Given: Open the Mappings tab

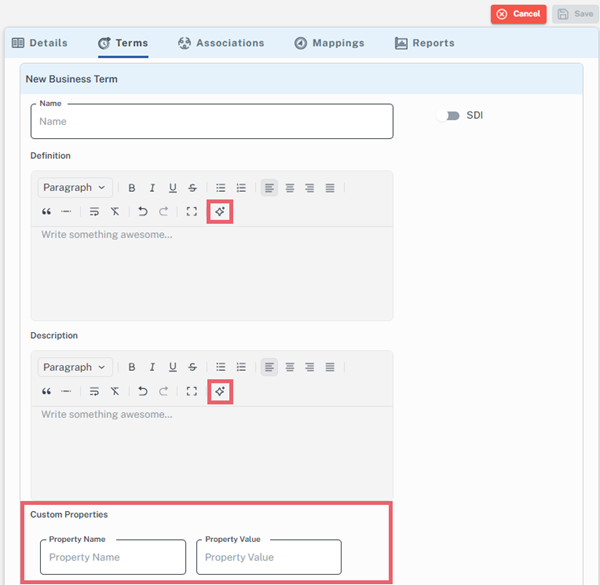Looking at the screenshot, I should pos(329,43).
